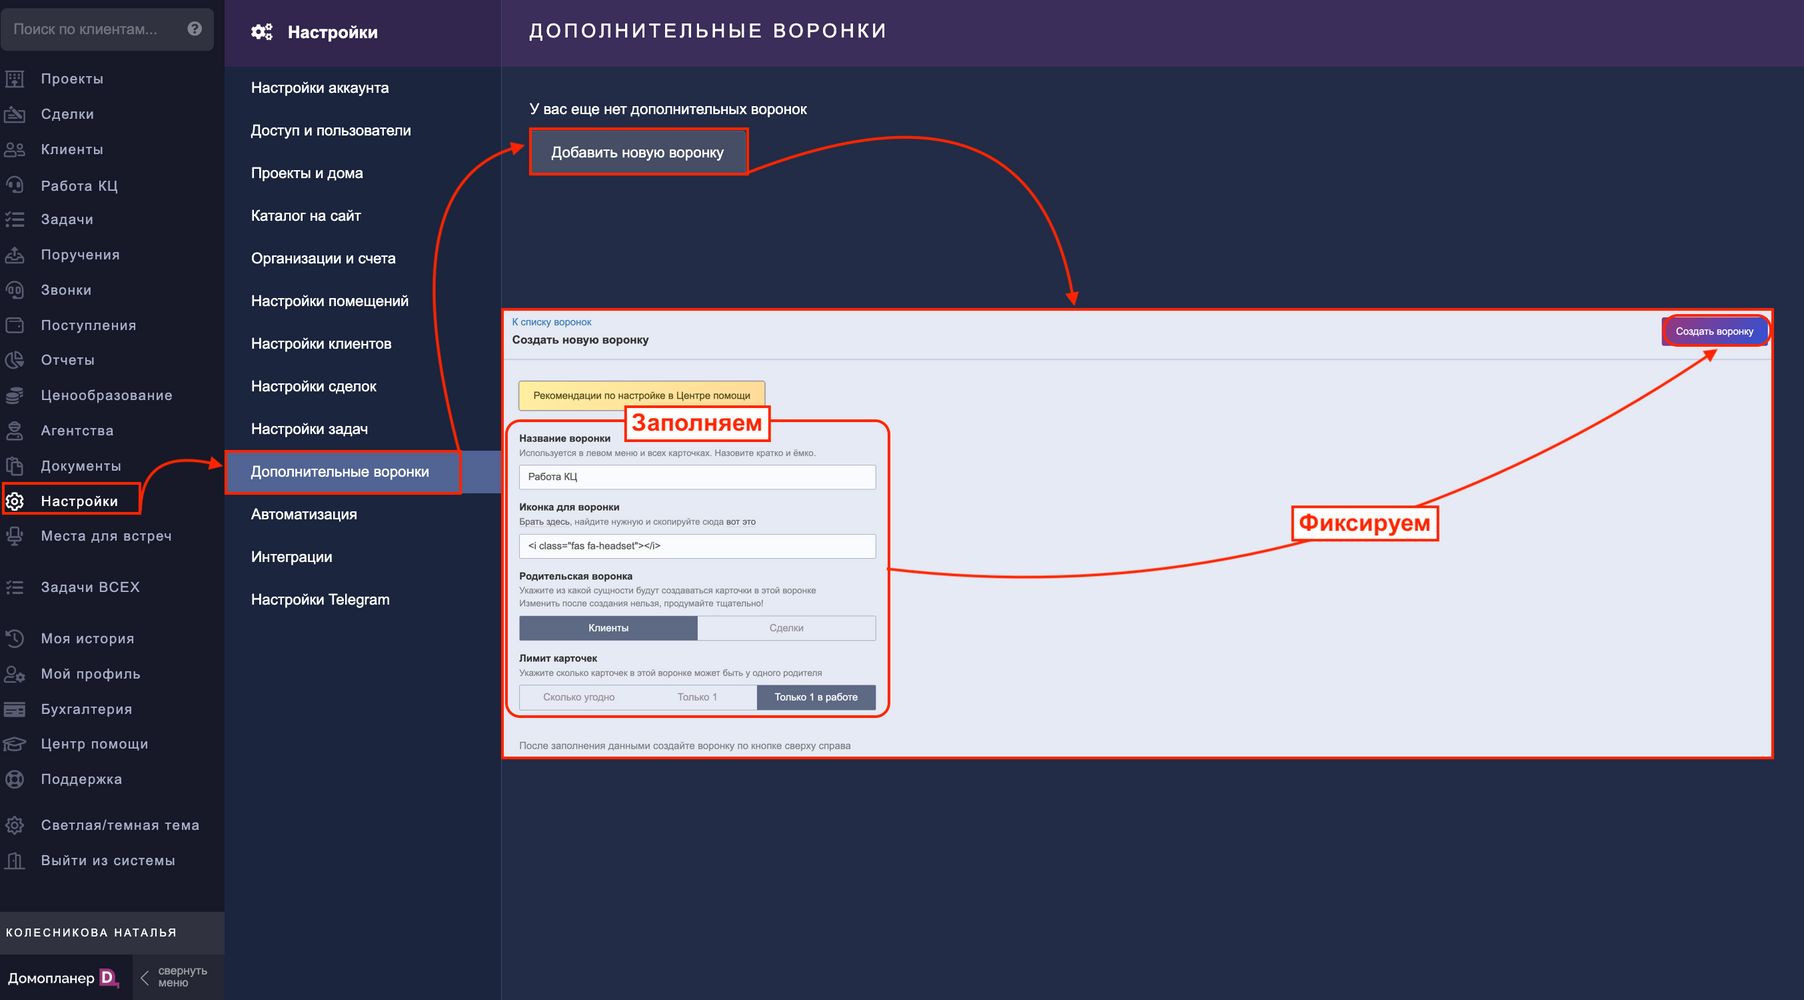Click the Сделки sidebar icon
This screenshot has width=1804, height=1000.
click(x=15, y=114)
